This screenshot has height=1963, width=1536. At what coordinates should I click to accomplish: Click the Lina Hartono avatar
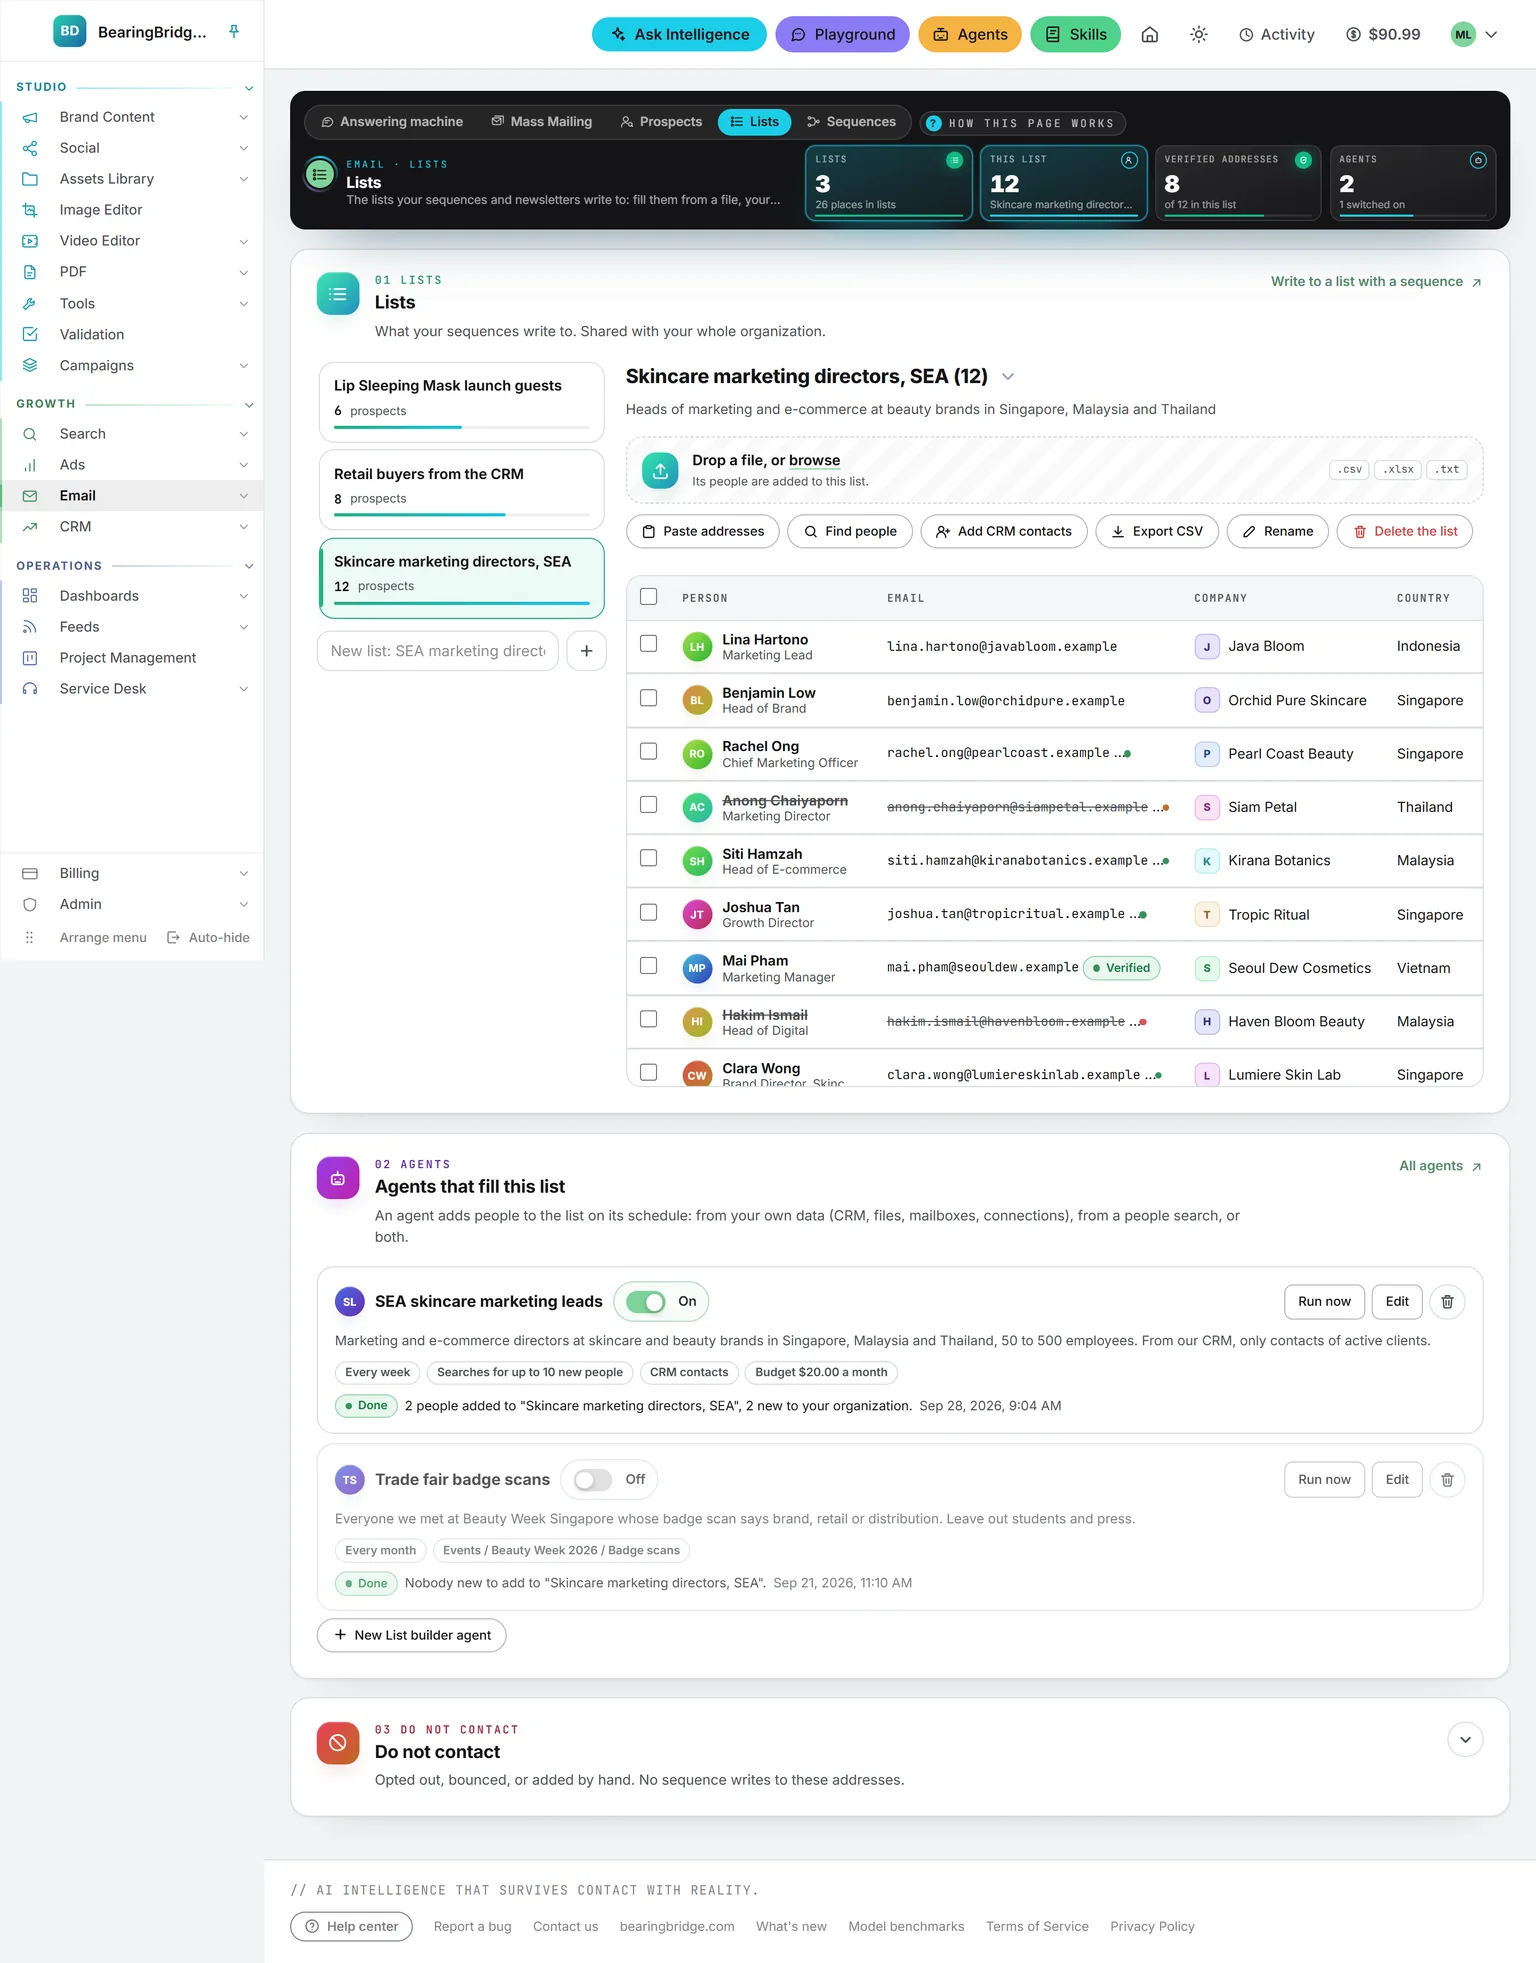[697, 647]
